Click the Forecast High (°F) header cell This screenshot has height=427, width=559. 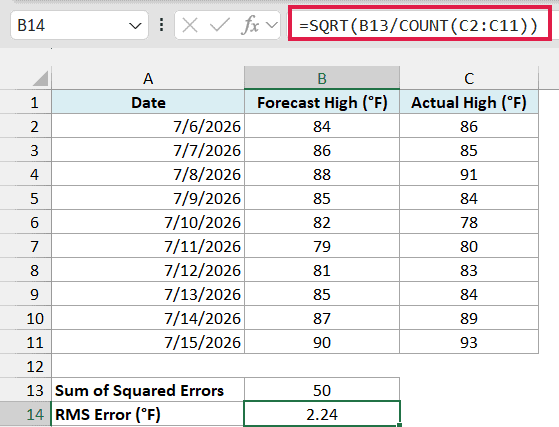coord(322,102)
